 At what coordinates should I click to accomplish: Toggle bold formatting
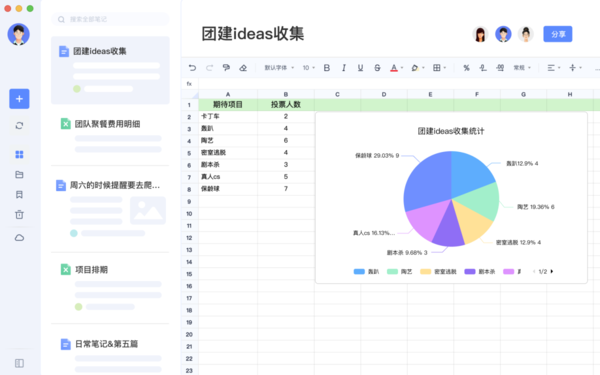coord(326,68)
